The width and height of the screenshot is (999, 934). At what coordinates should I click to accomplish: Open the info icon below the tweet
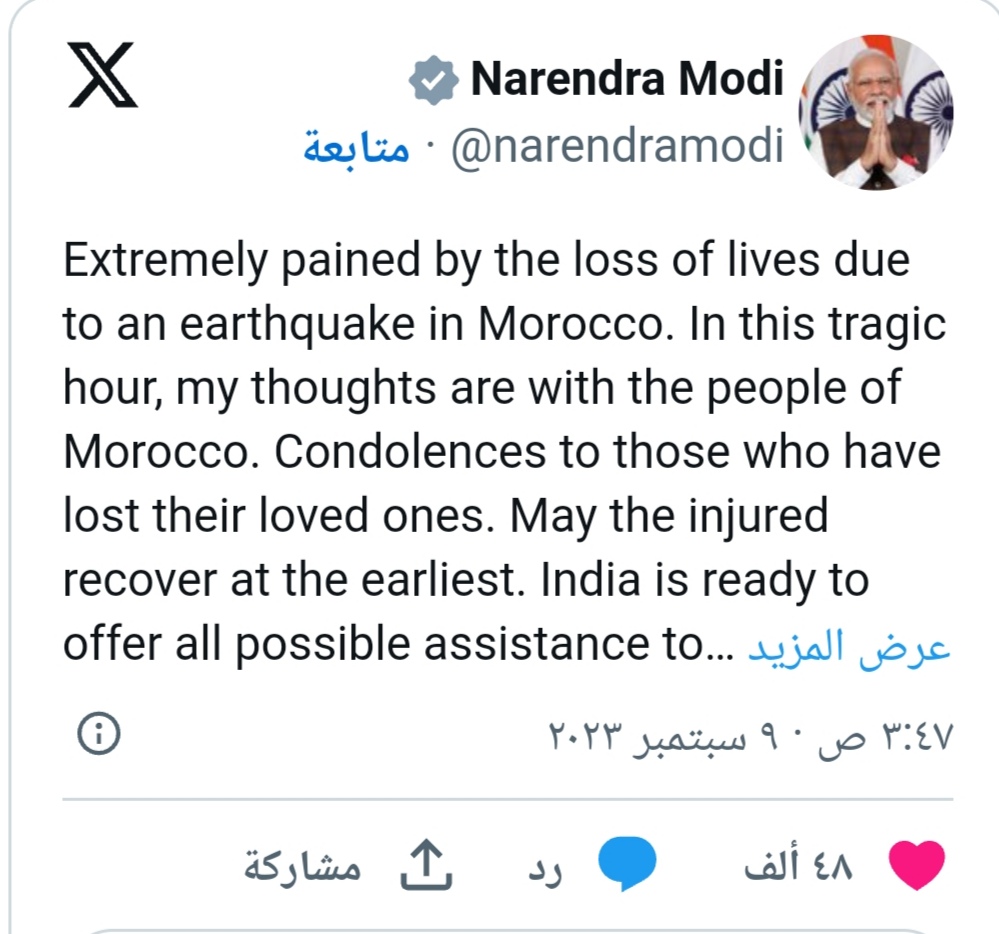tap(98, 736)
